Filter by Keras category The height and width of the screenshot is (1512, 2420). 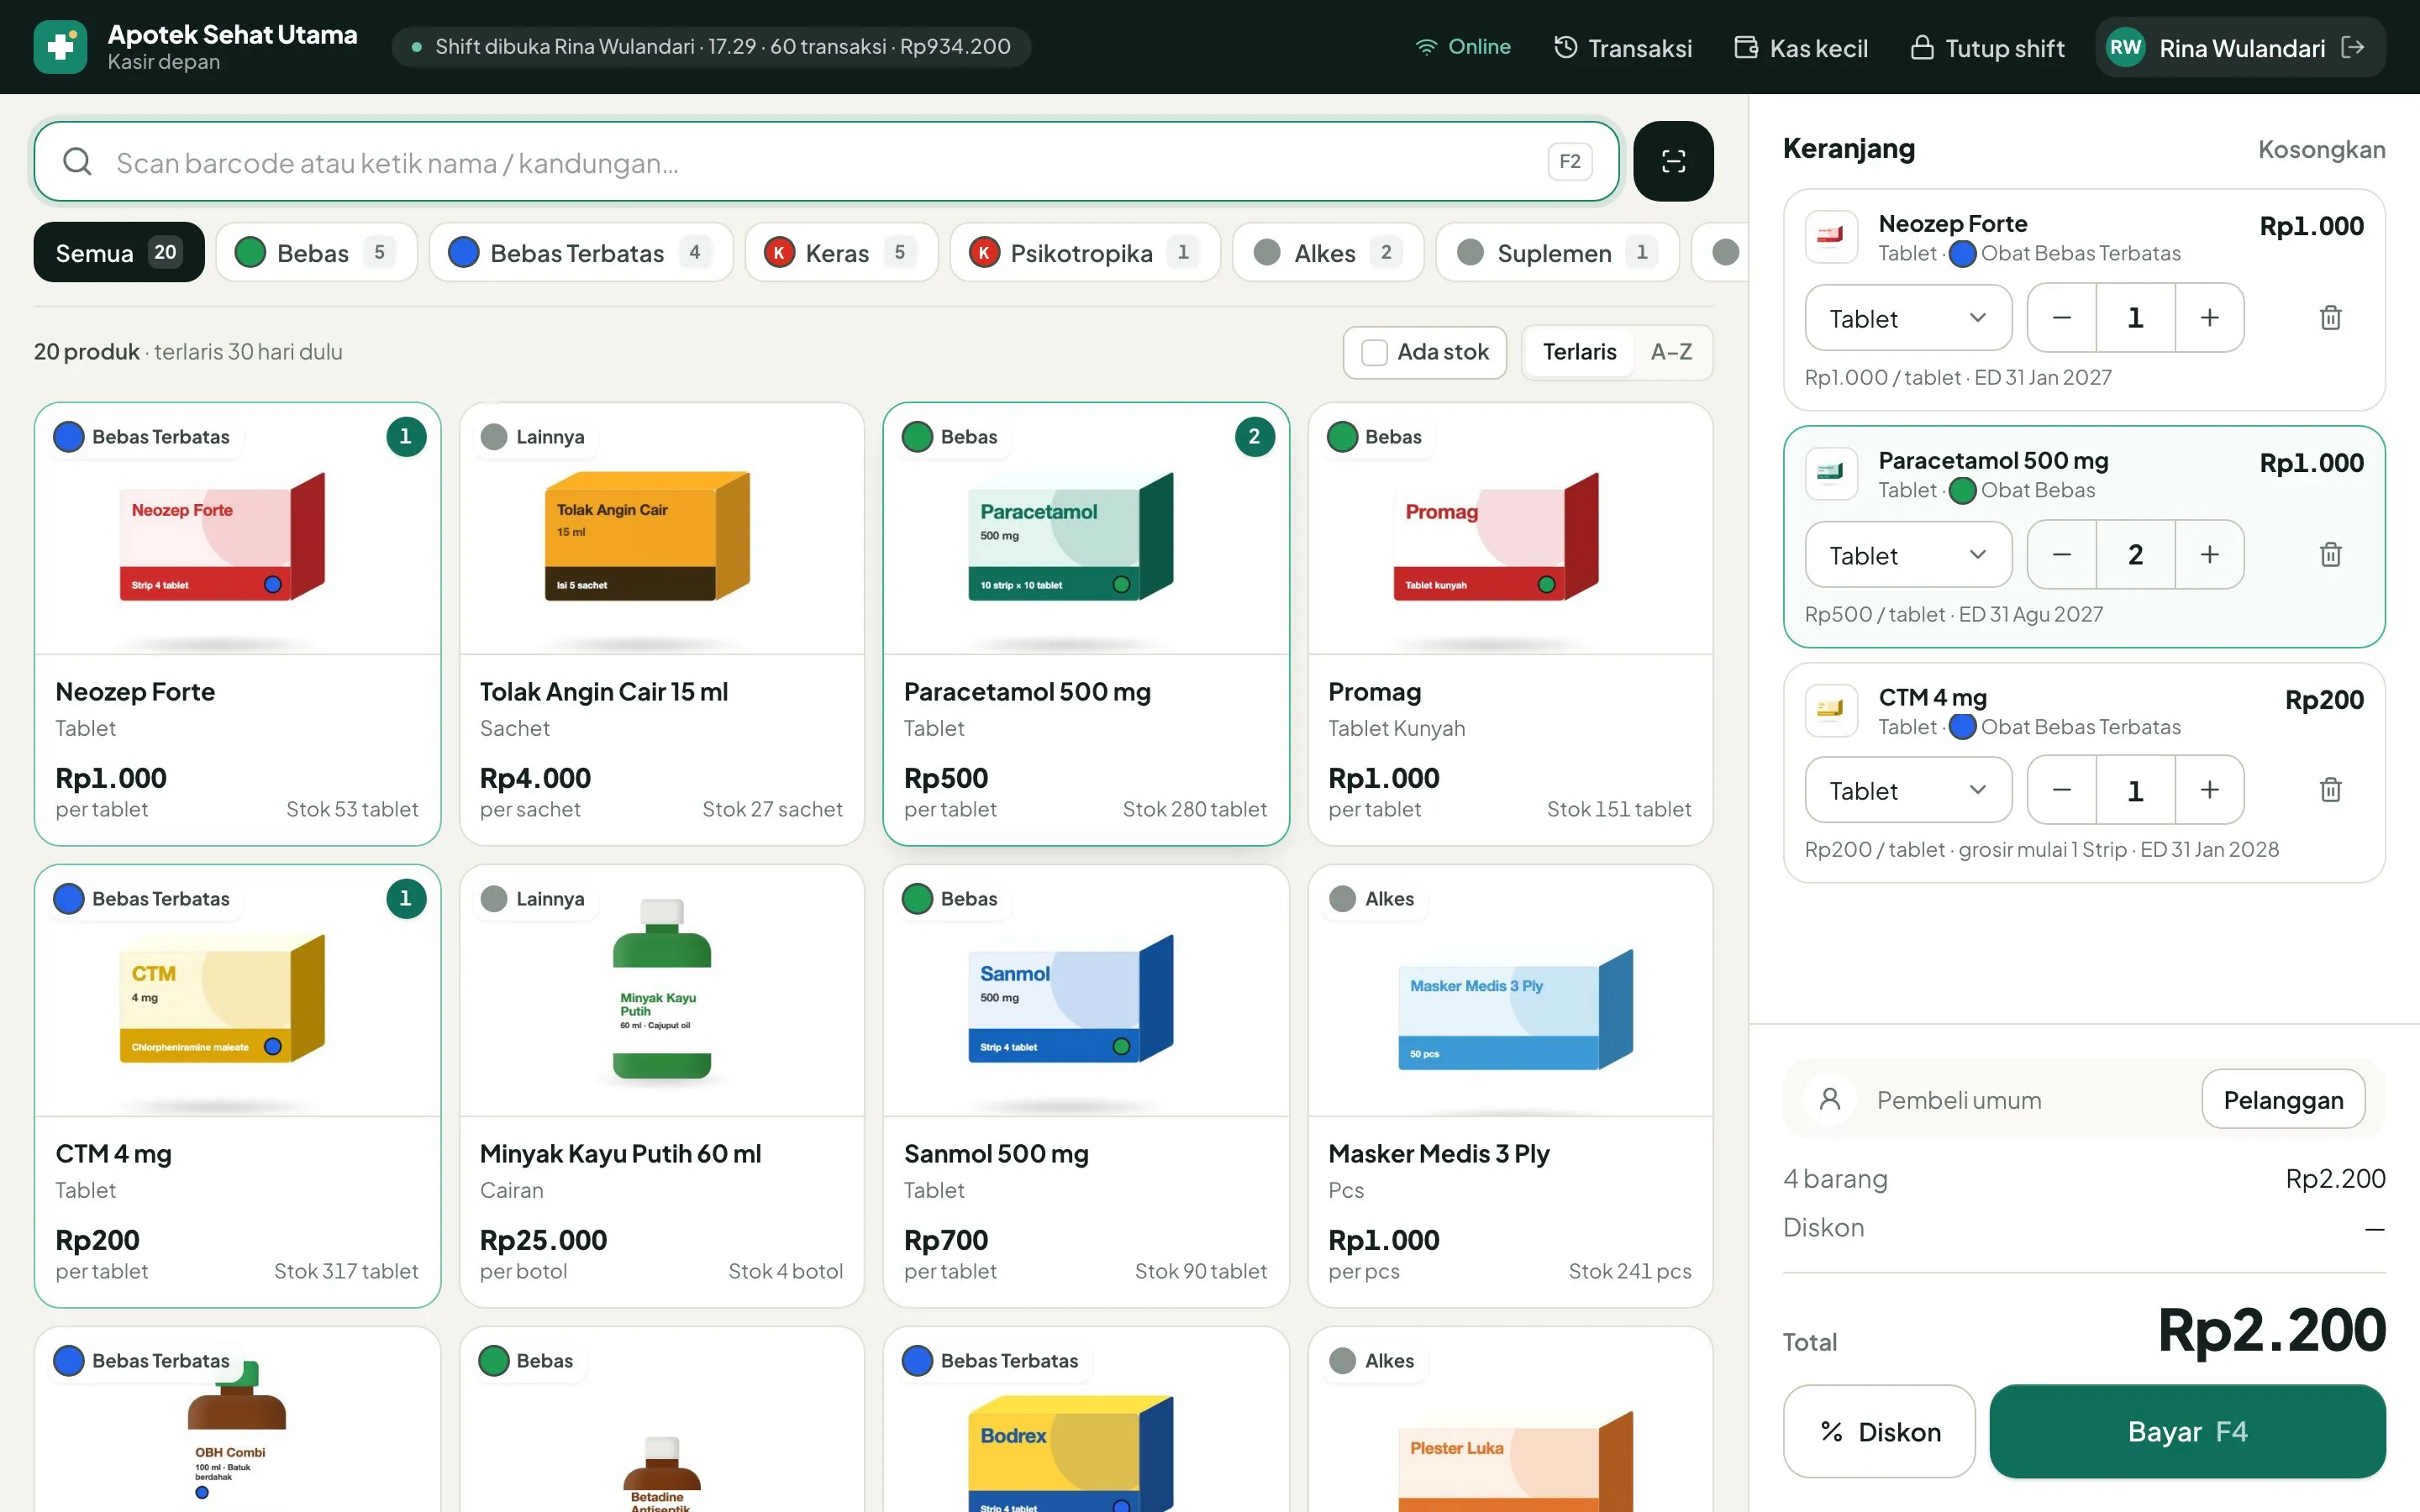tap(841, 252)
